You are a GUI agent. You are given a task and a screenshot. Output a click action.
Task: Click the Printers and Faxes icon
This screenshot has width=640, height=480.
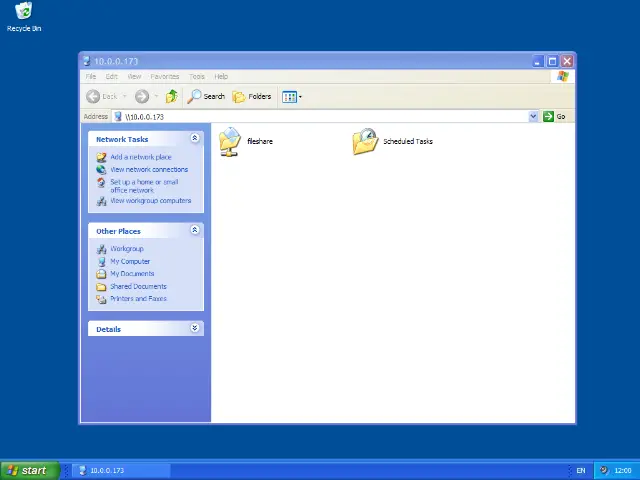coord(101,299)
